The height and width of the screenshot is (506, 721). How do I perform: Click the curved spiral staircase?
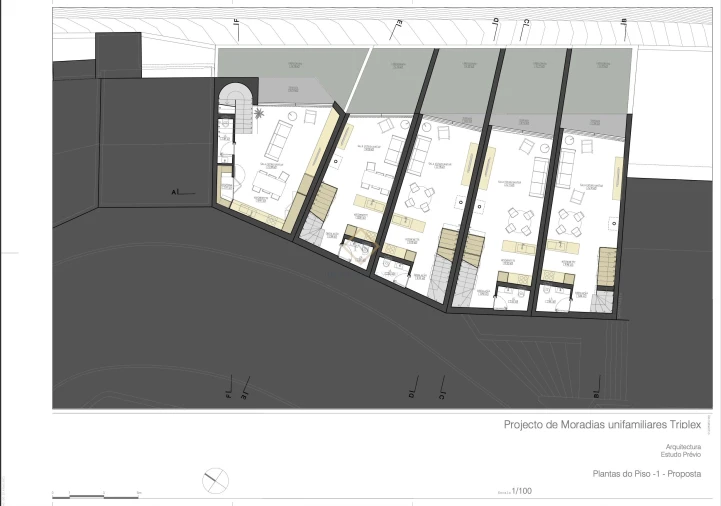click(x=236, y=98)
